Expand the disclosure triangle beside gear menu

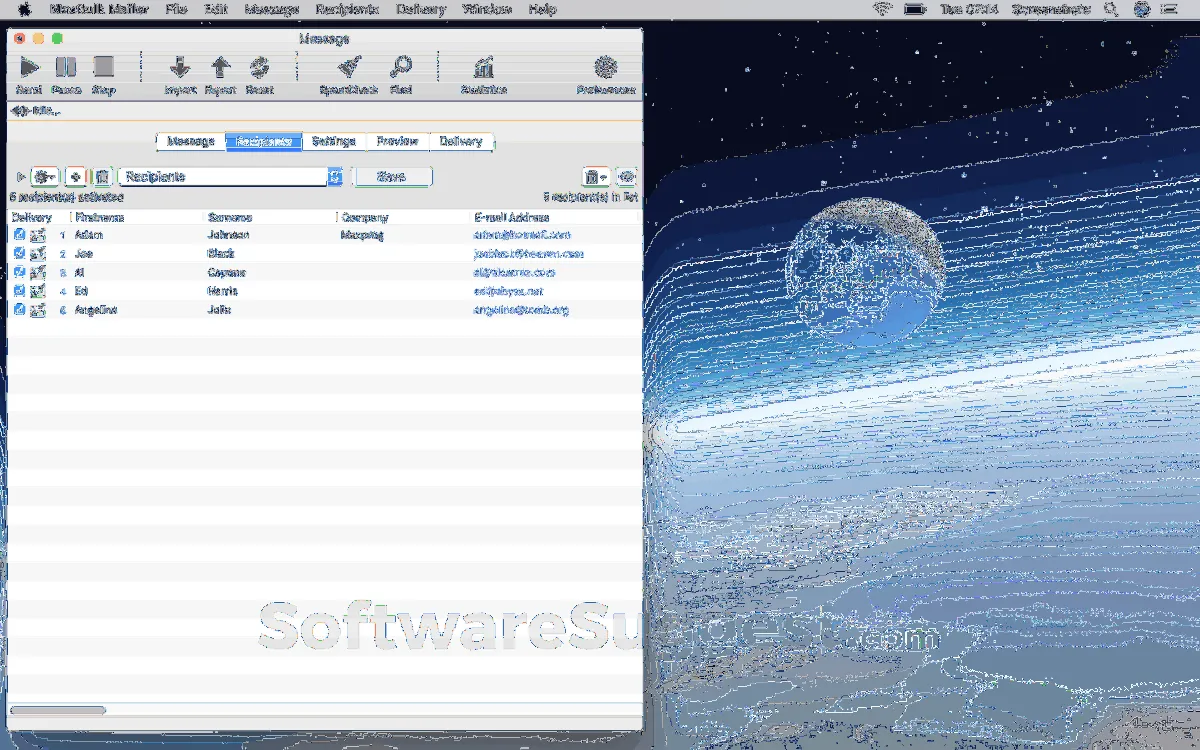[21, 177]
